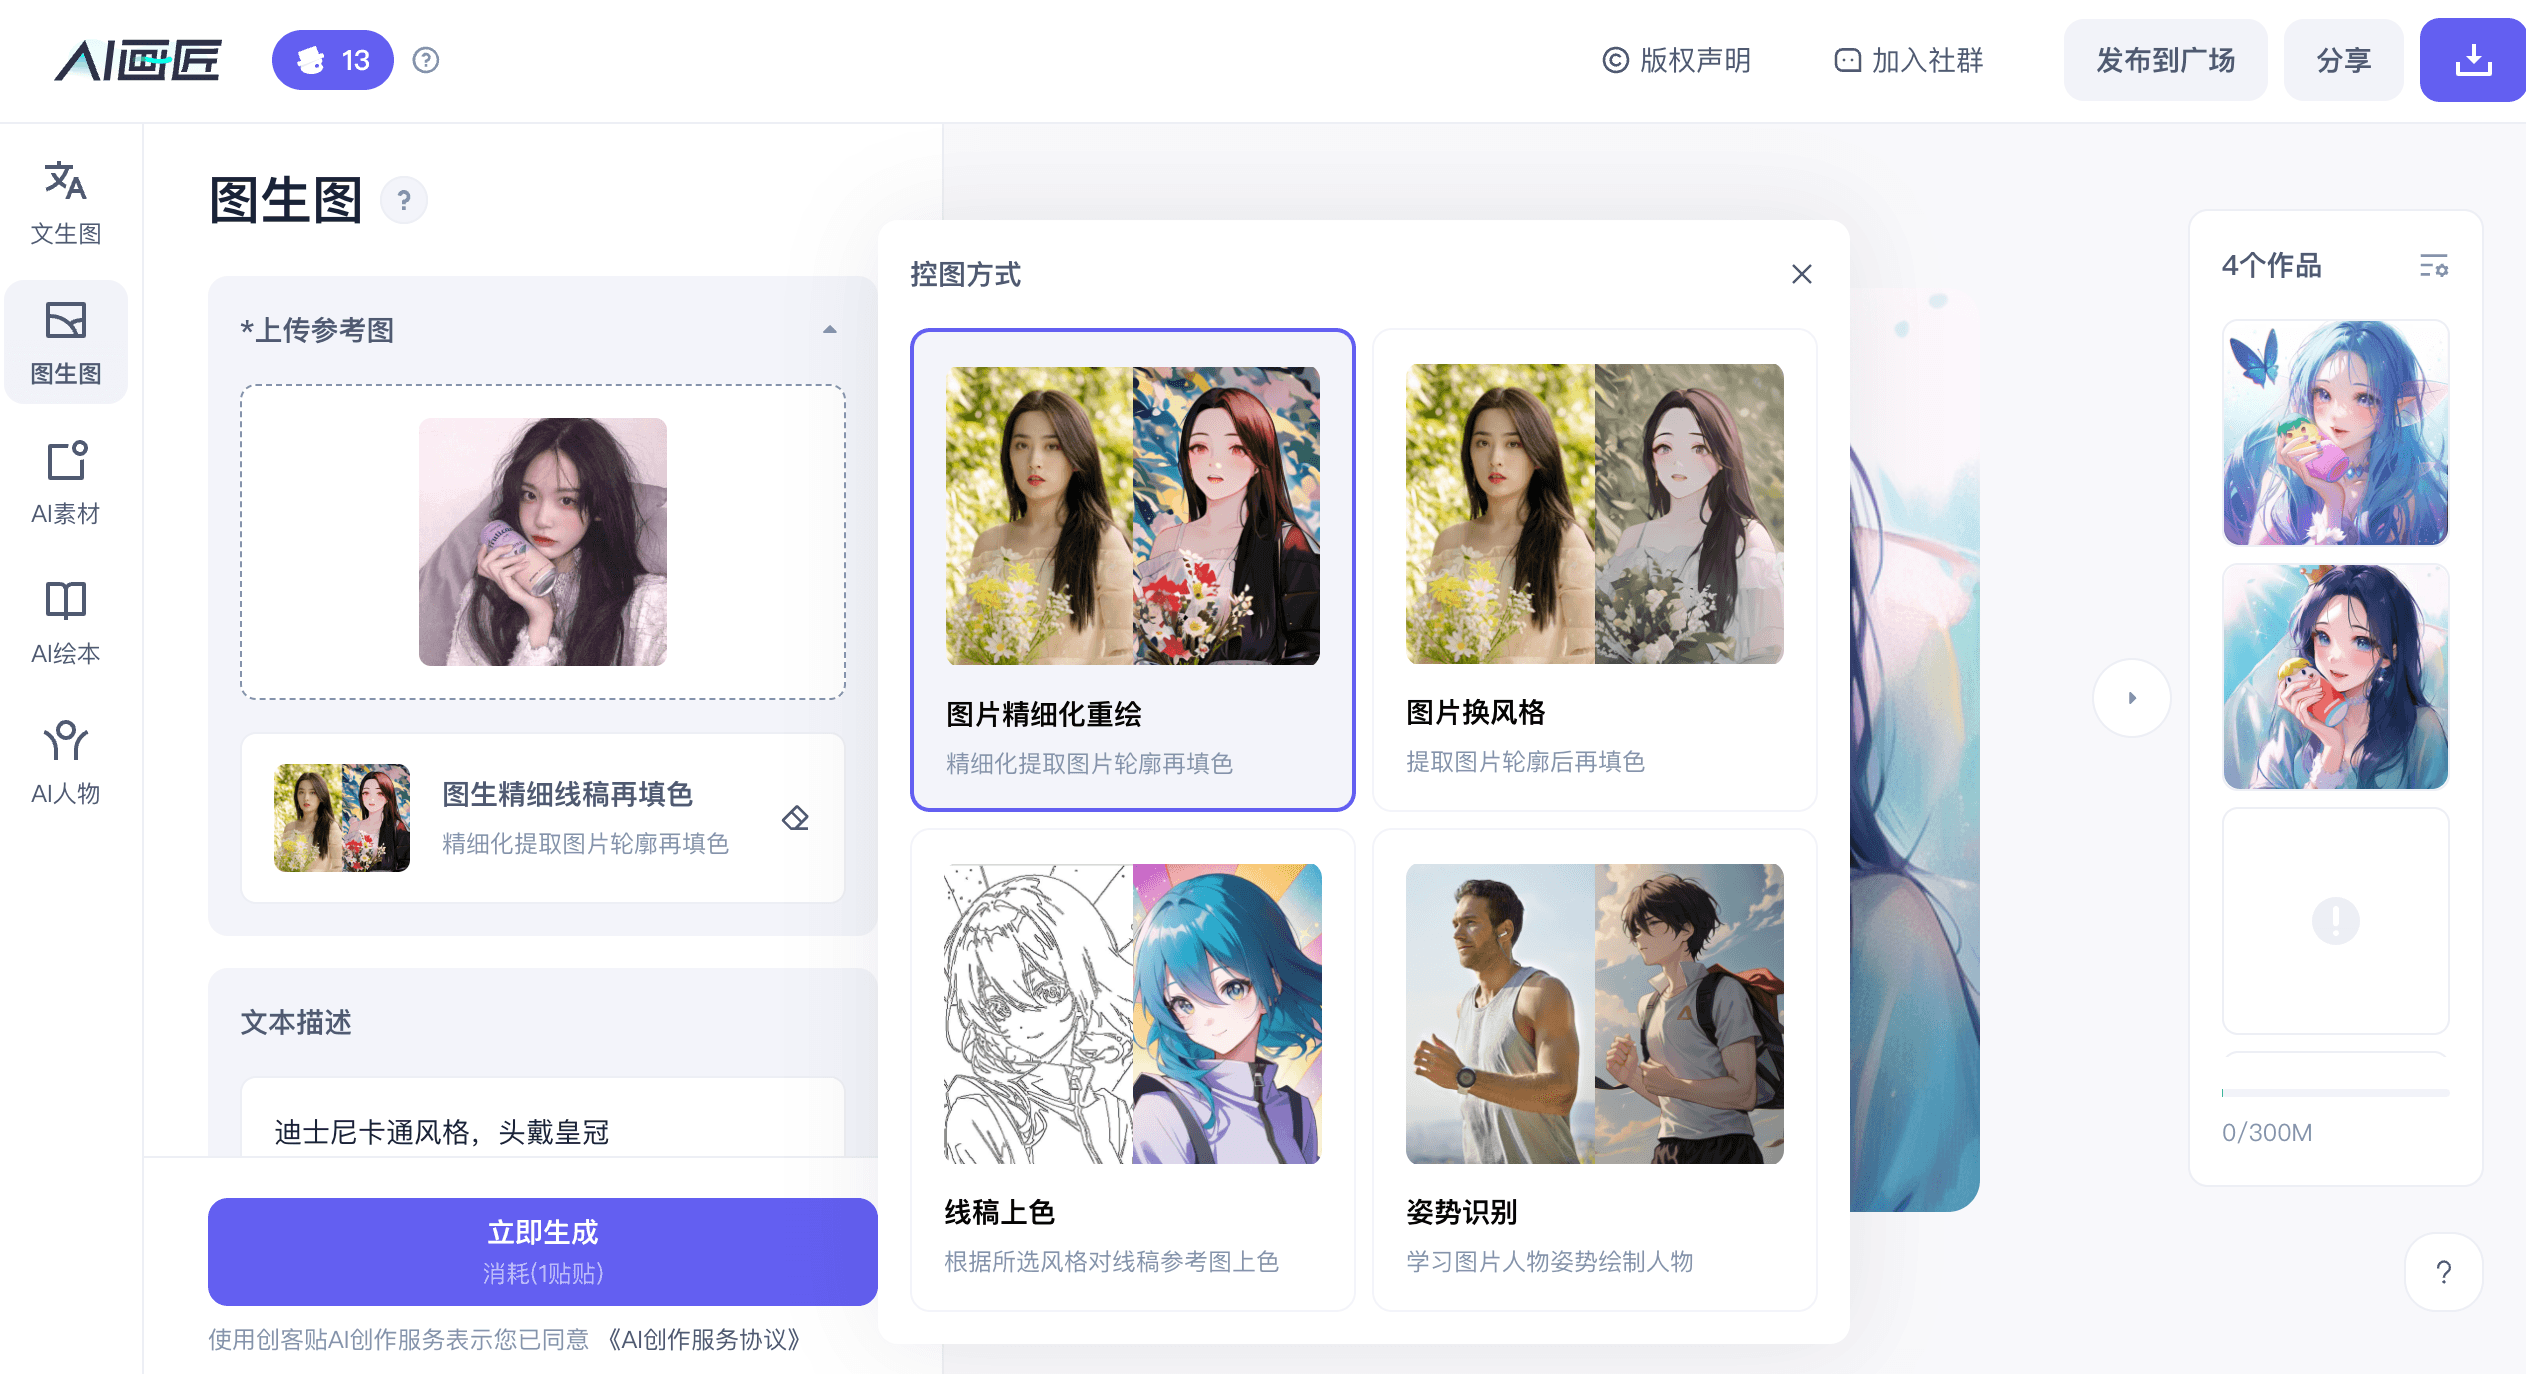
Task: Open the credits balance badge showing 13
Action: click(x=332, y=60)
